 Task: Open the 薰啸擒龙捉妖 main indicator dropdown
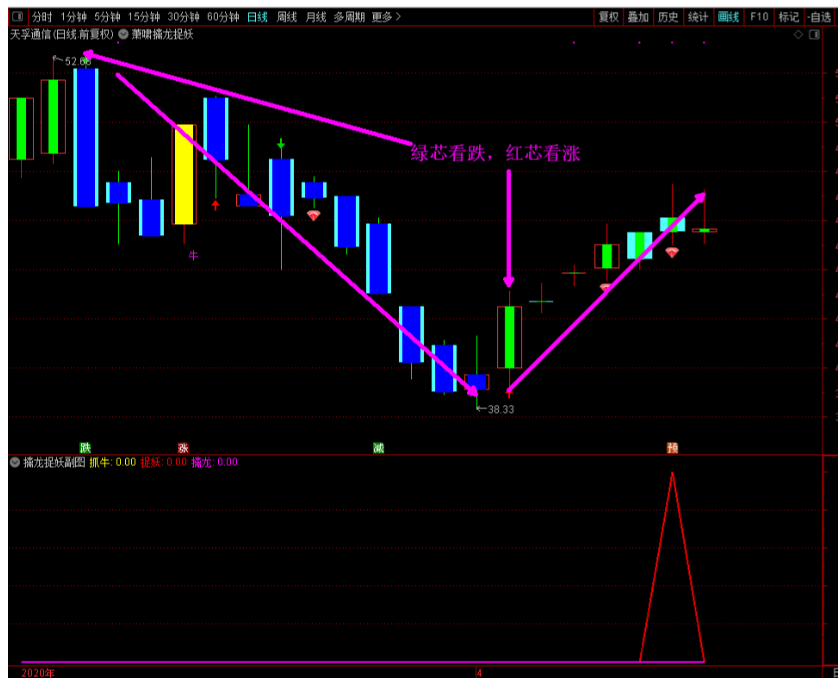(123, 35)
